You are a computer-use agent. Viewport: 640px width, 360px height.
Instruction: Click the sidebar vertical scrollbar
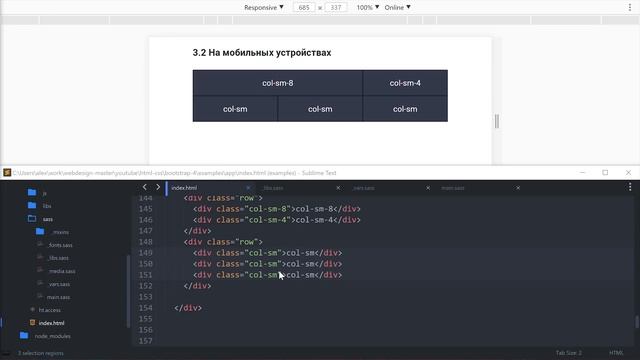[129, 291]
